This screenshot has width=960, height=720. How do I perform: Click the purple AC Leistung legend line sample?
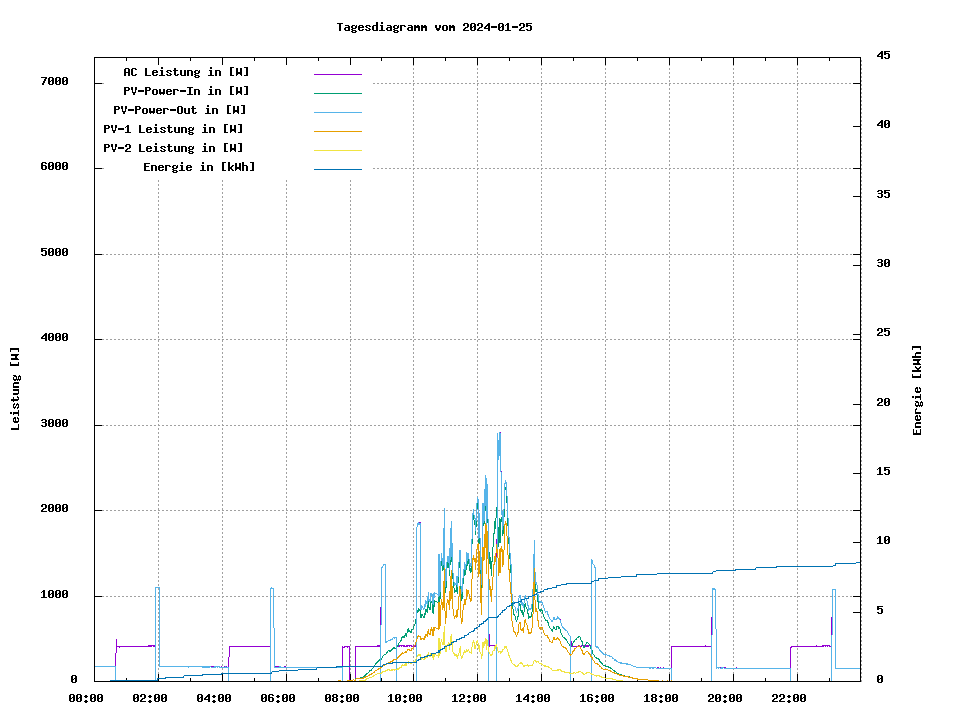[x=337, y=73]
